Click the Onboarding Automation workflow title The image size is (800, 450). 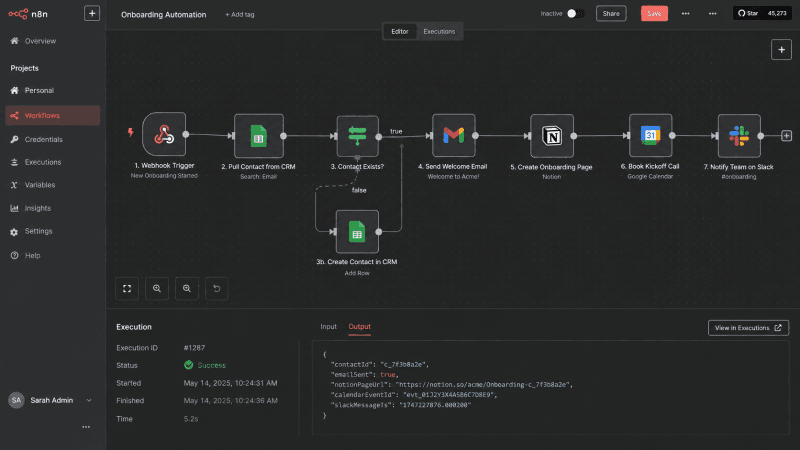coord(163,14)
